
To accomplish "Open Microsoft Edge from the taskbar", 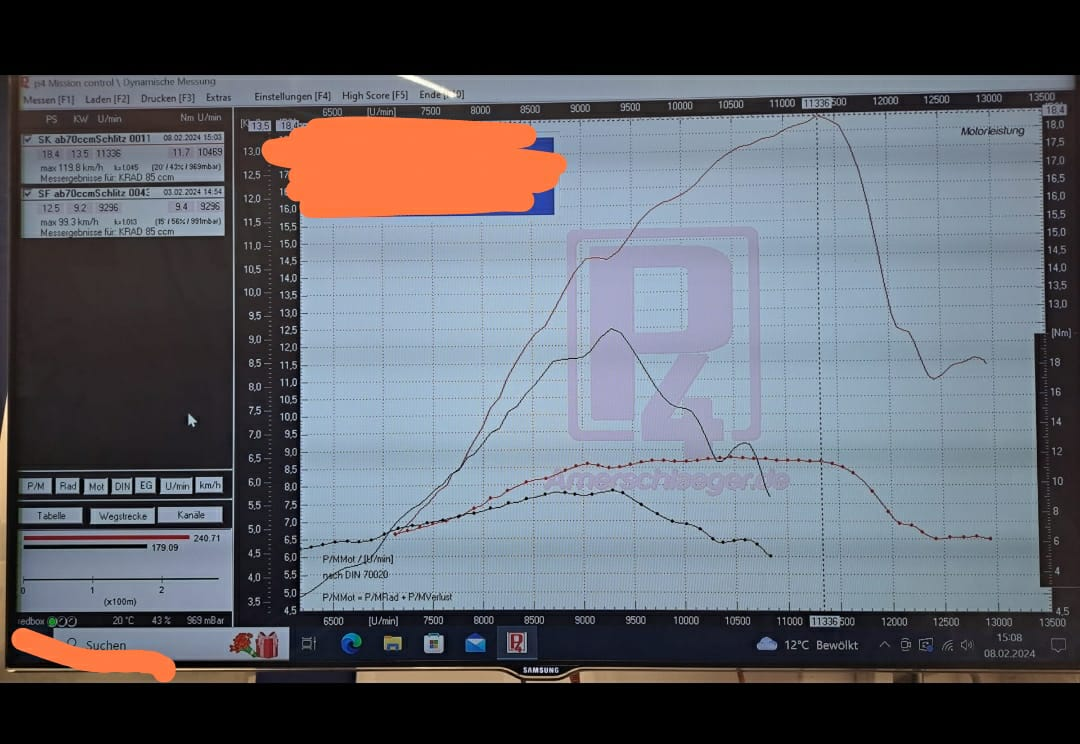I will (x=351, y=644).
